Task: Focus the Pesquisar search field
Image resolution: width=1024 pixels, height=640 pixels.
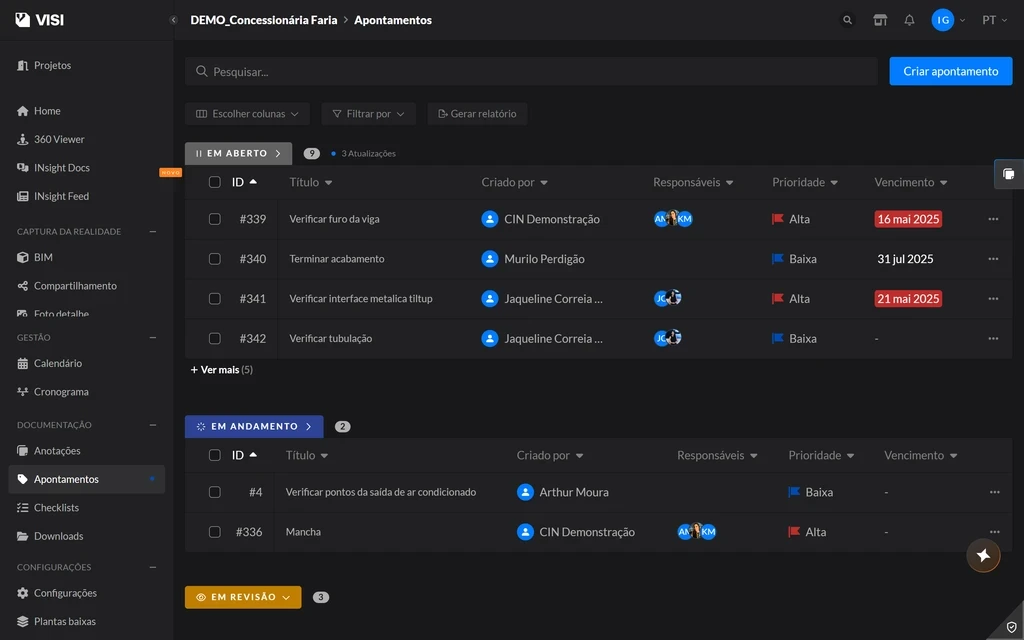Action: coord(531,71)
